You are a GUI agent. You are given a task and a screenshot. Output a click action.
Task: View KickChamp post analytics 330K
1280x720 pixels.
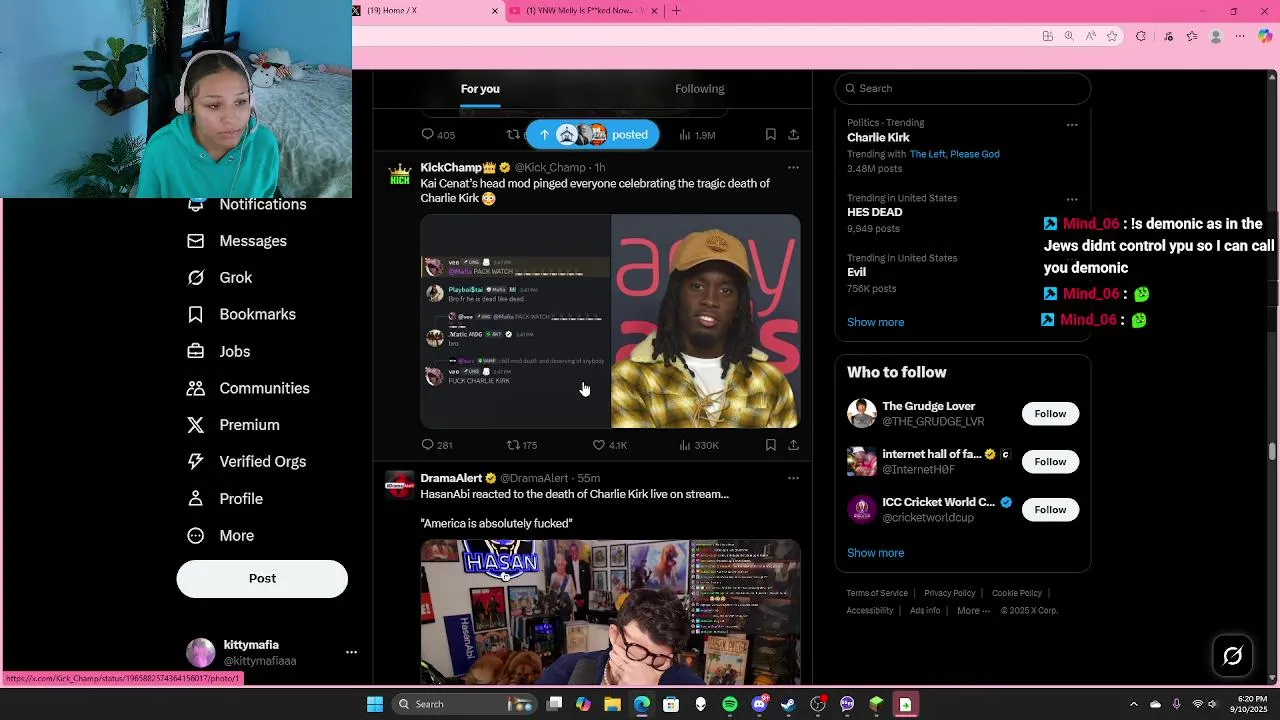click(x=698, y=445)
